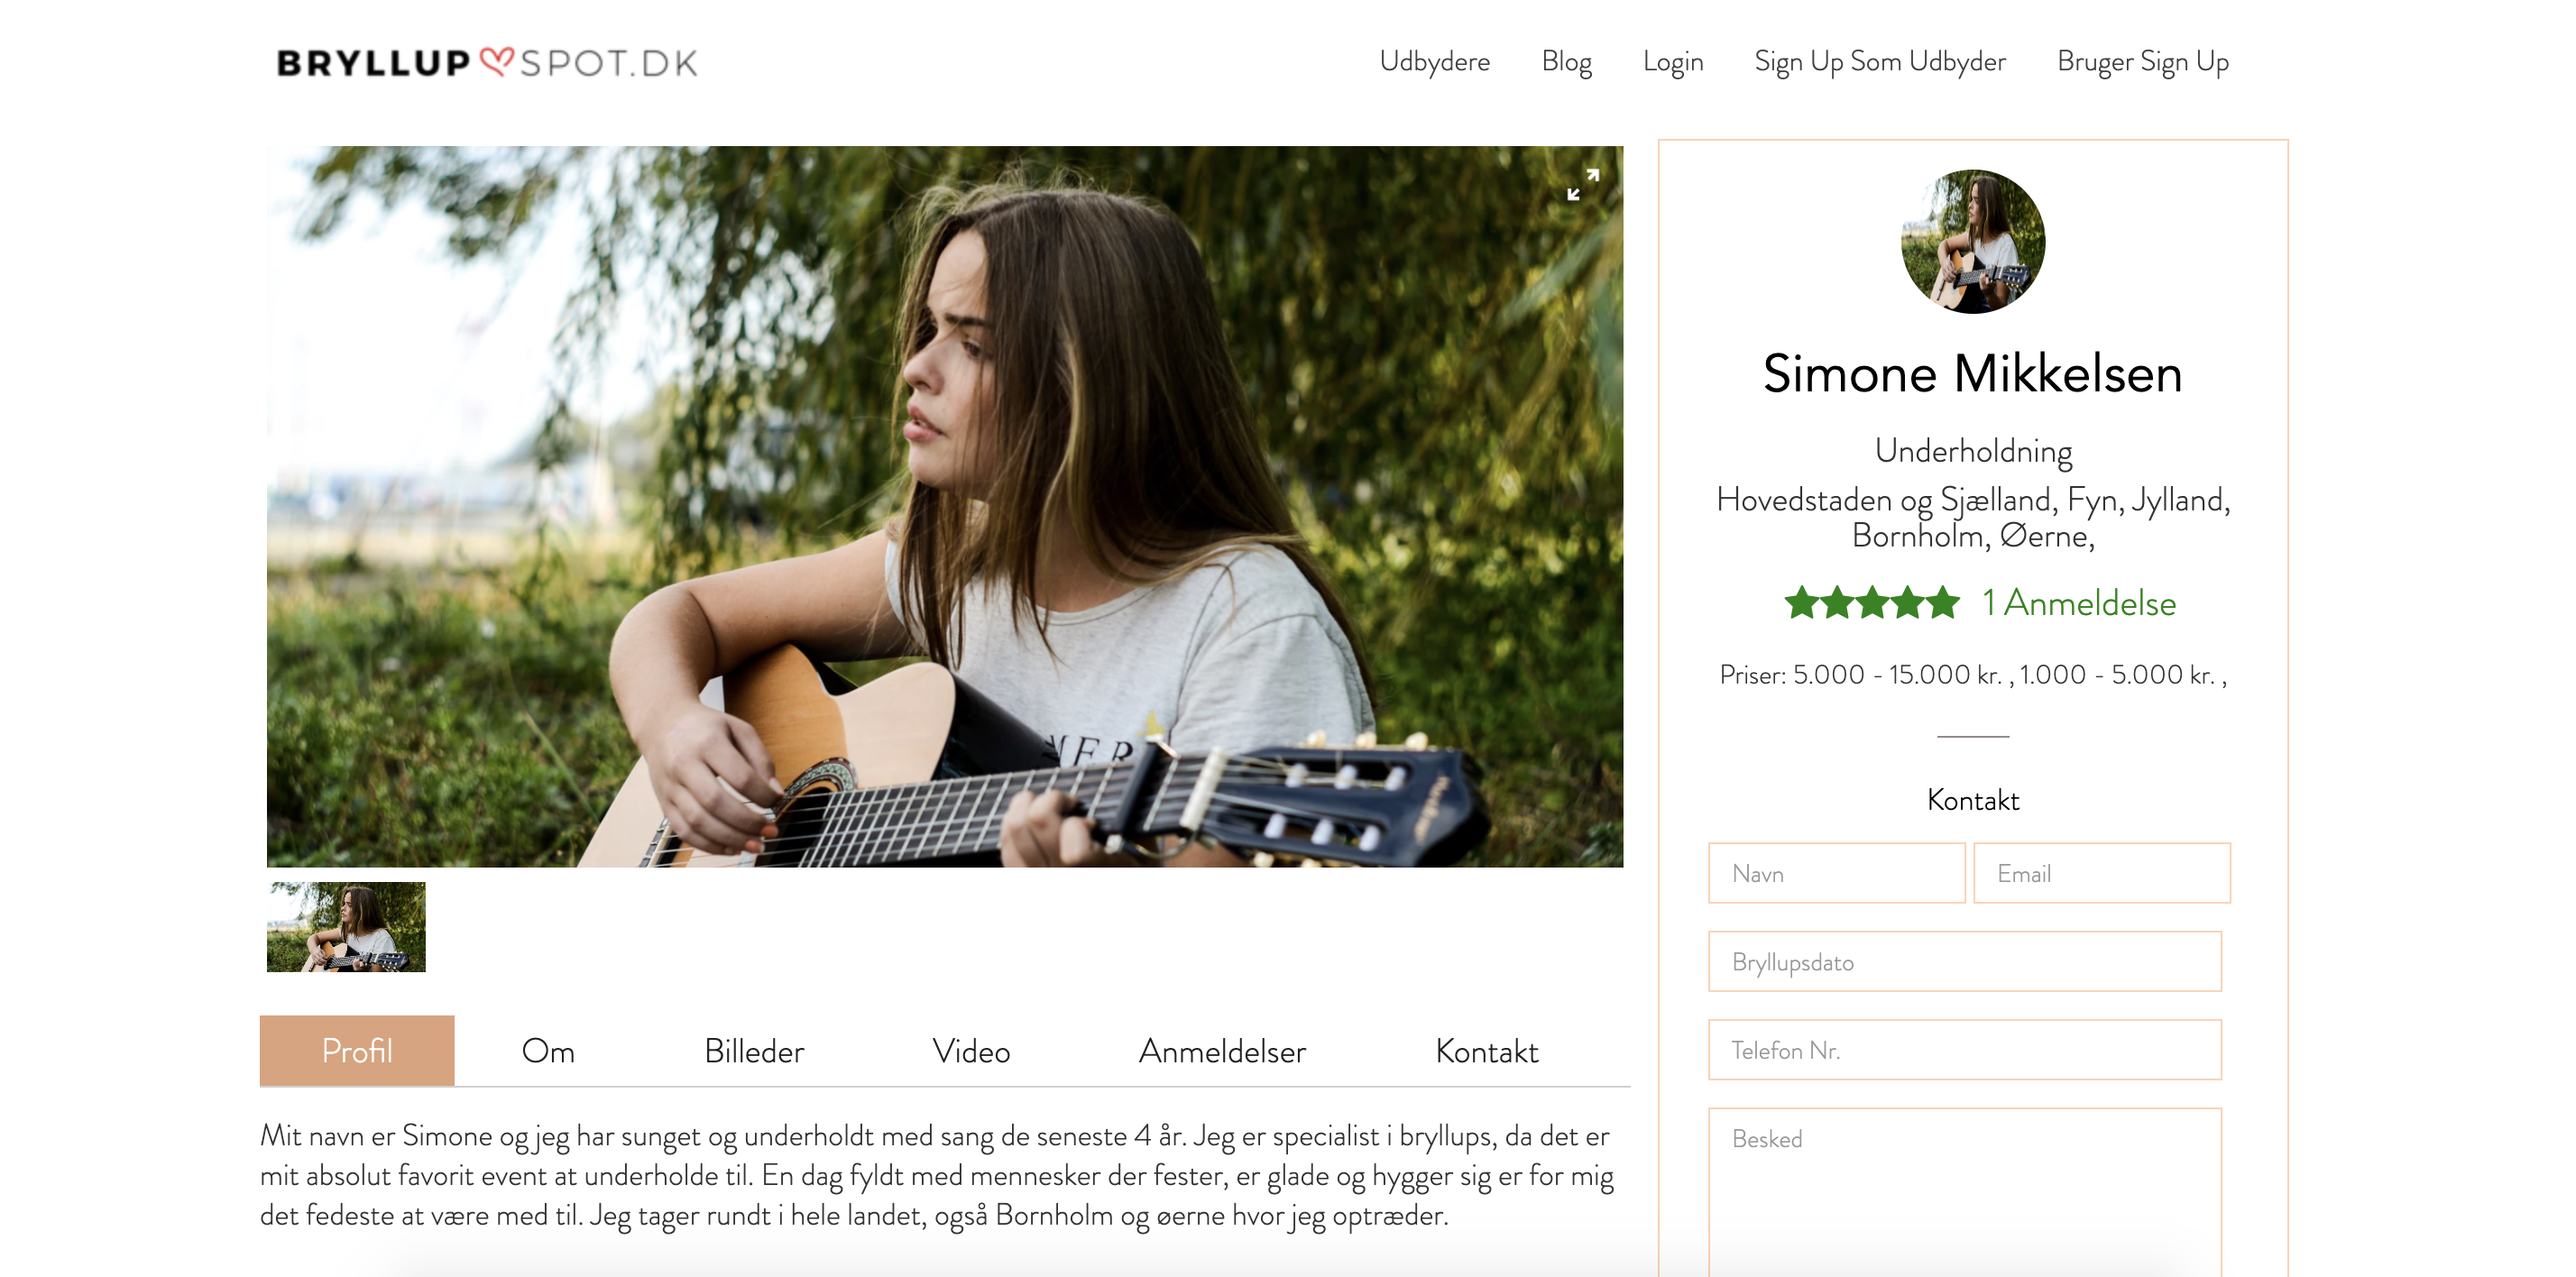The width and height of the screenshot is (2576, 1277).
Task: Show the Anmeldelser tab
Action: (x=1222, y=1051)
